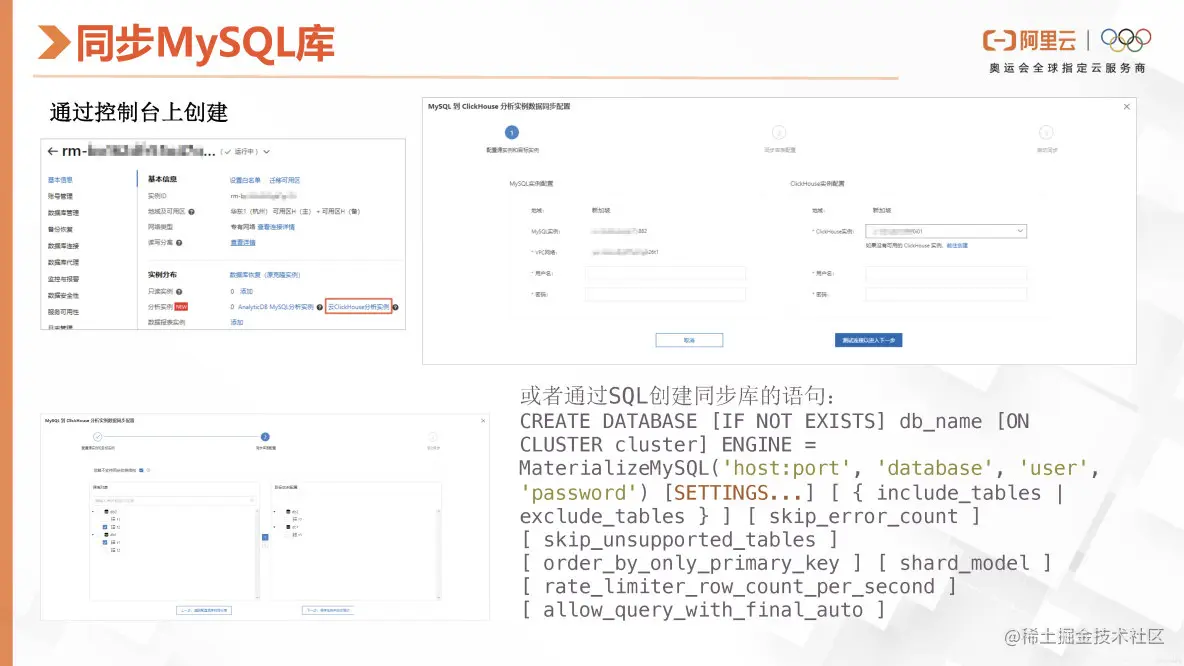Viewport: 1184px width, 666px height.
Task: Click the 迁移可用区 link
Action: 285,180
